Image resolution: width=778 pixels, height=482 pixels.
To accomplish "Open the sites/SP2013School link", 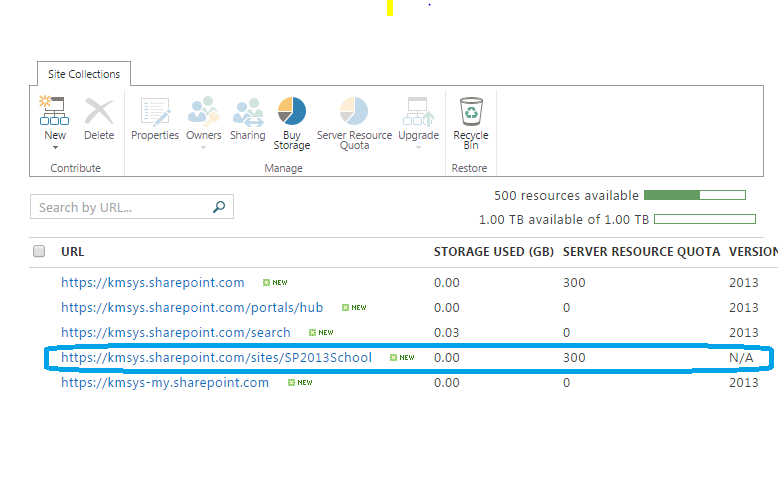I will [x=216, y=357].
